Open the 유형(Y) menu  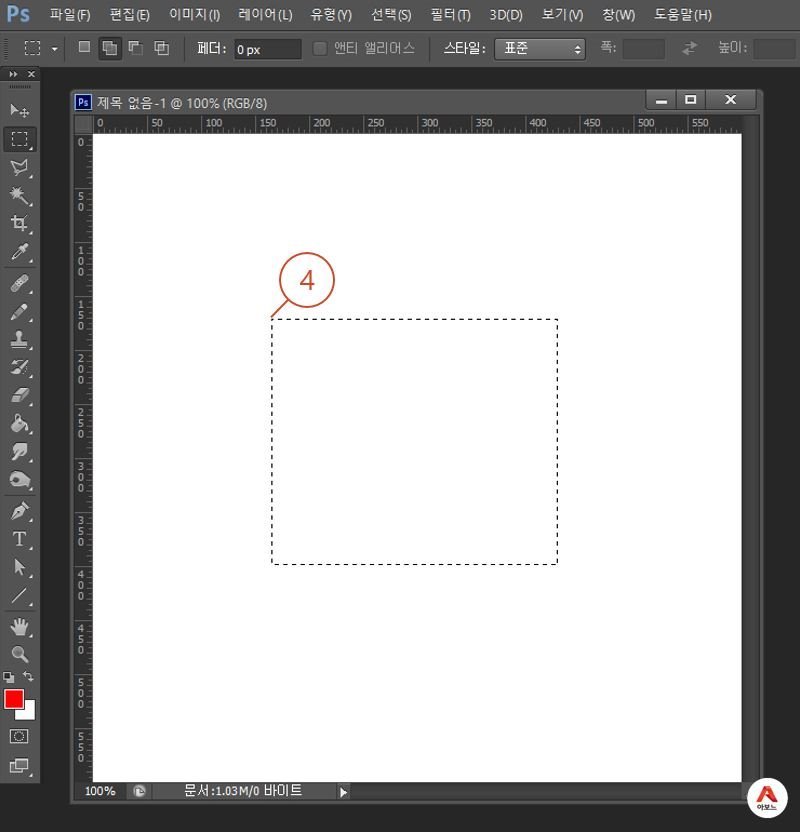click(x=331, y=14)
